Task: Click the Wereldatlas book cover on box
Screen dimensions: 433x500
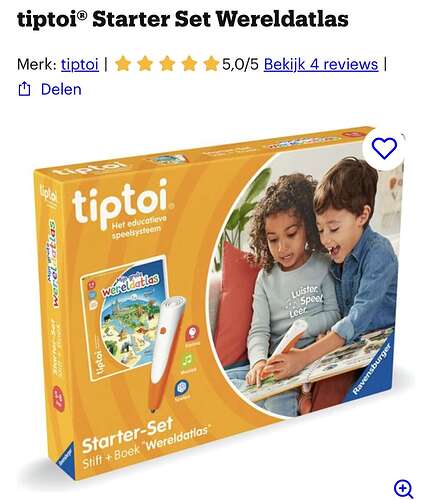Action: (124, 317)
